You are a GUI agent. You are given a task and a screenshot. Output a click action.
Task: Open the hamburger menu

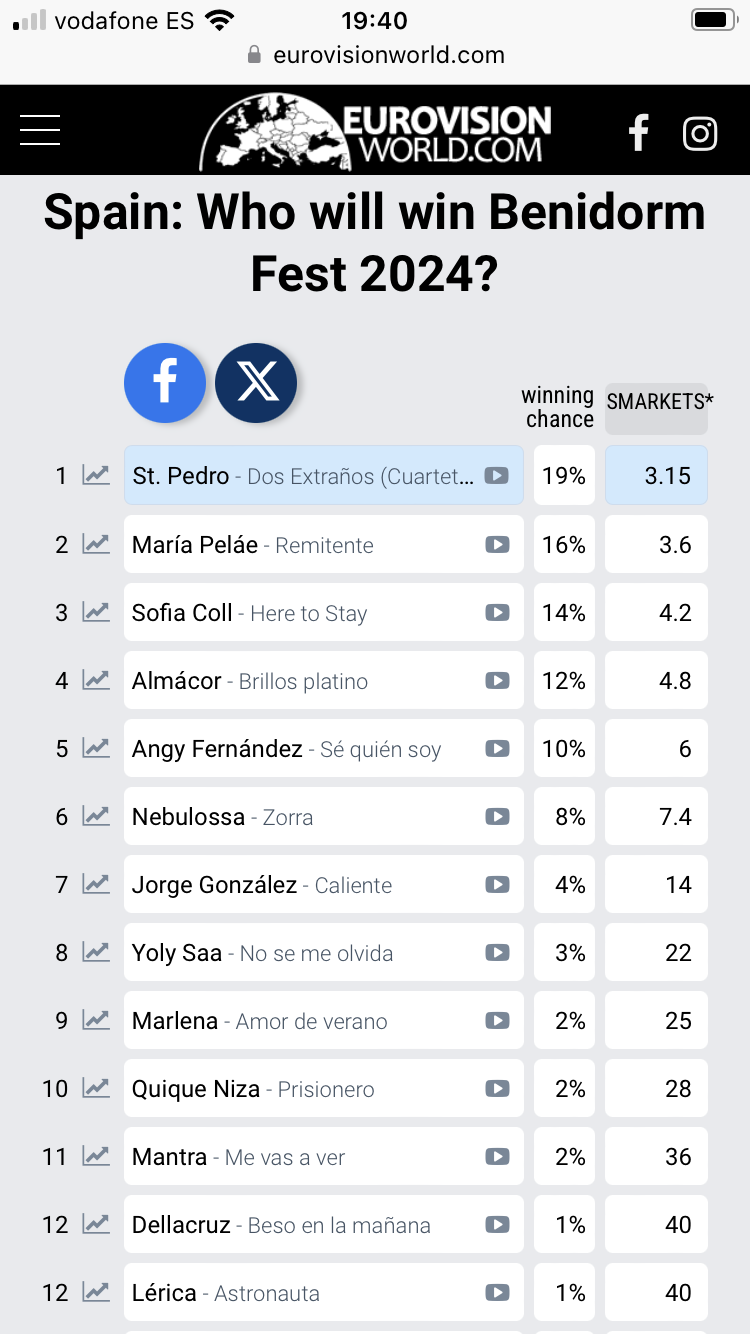tap(40, 130)
